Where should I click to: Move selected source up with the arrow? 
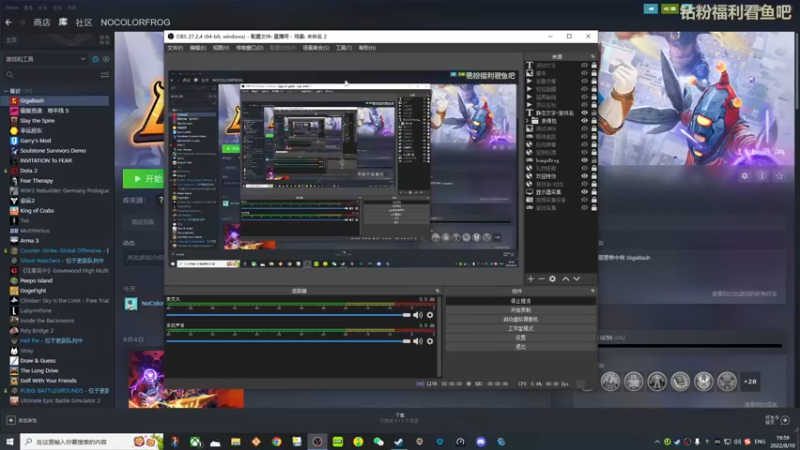(565, 279)
